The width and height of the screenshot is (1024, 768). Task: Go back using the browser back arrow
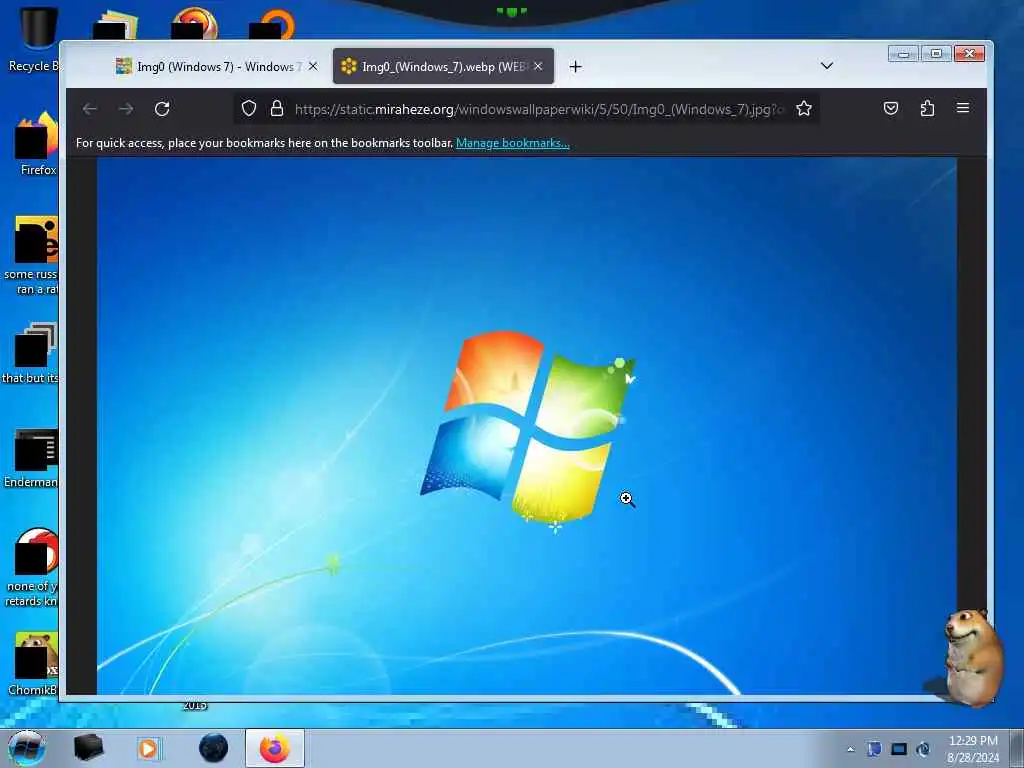tap(89, 109)
